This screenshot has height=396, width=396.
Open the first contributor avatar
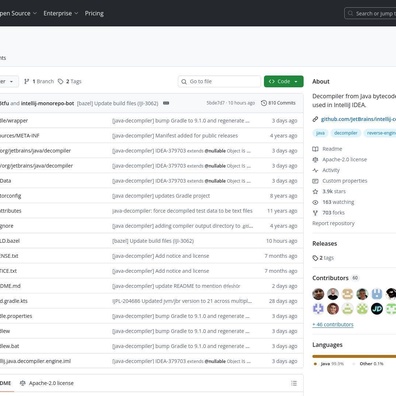click(x=318, y=294)
